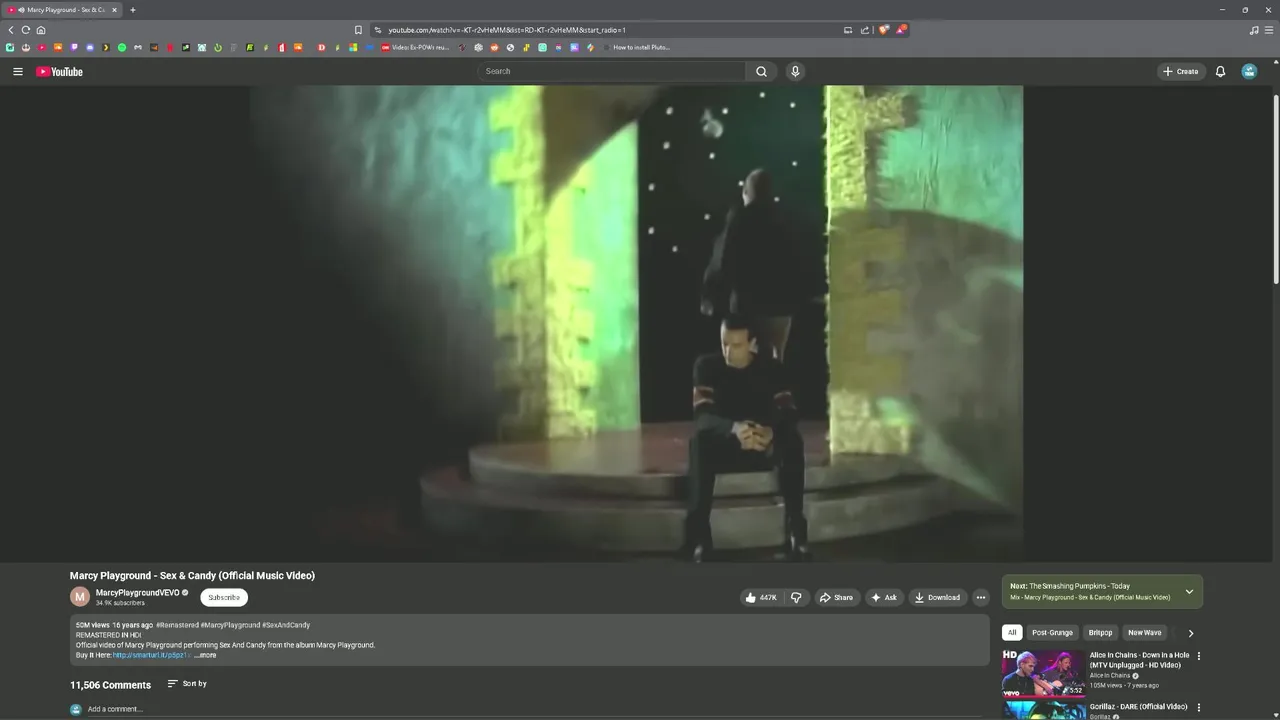This screenshot has height=720, width=1280.
Task: Start voice search with the microphone icon
Action: (x=795, y=71)
